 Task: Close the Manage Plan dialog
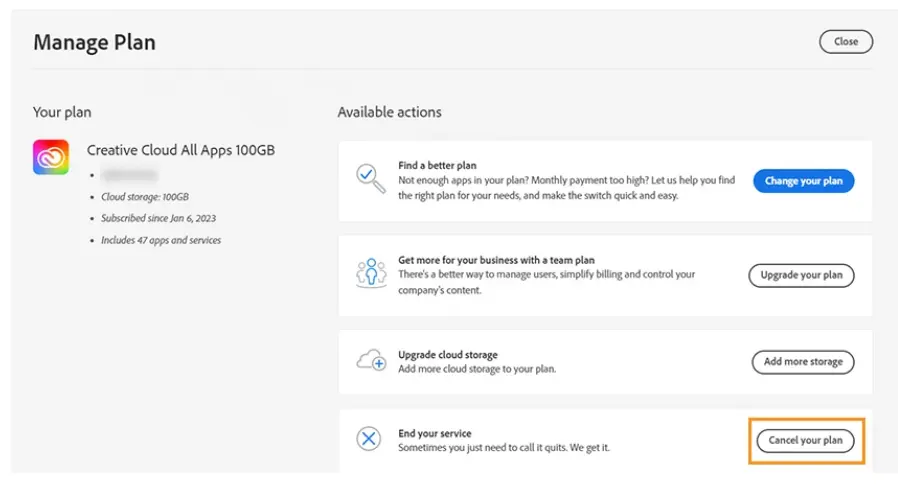coord(846,42)
